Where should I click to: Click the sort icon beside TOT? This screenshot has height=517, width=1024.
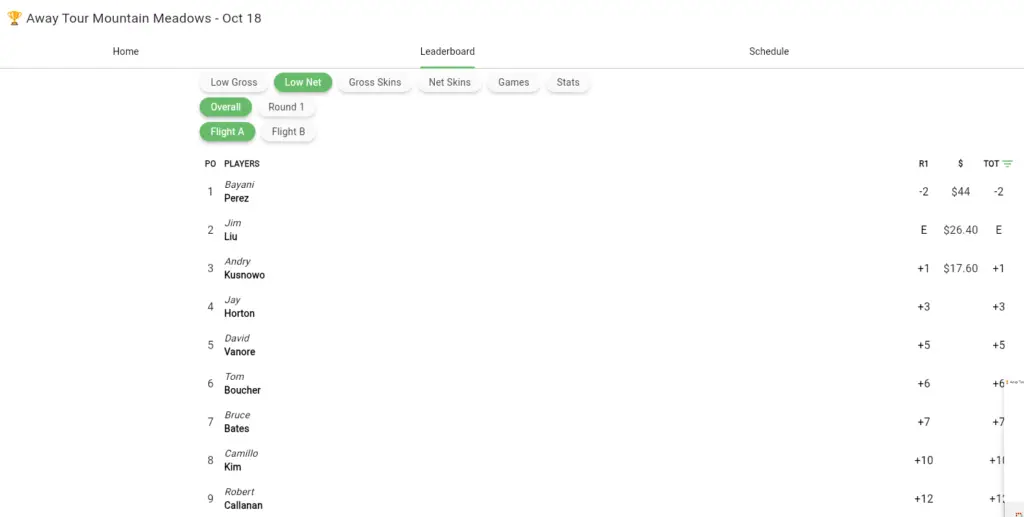1007,164
